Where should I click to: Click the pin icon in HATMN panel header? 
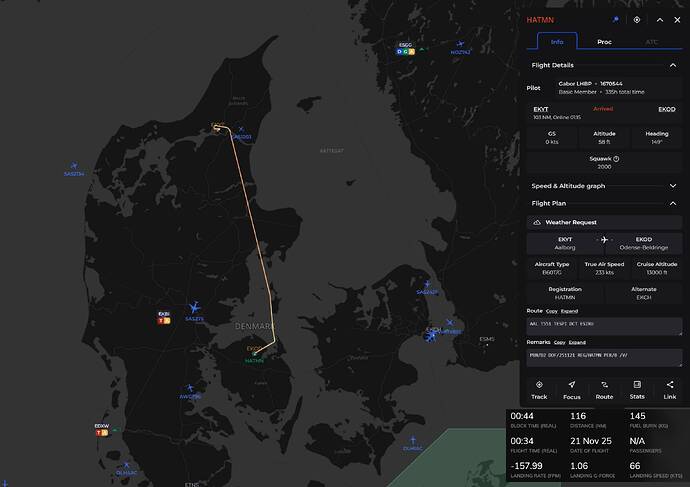pos(616,20)
